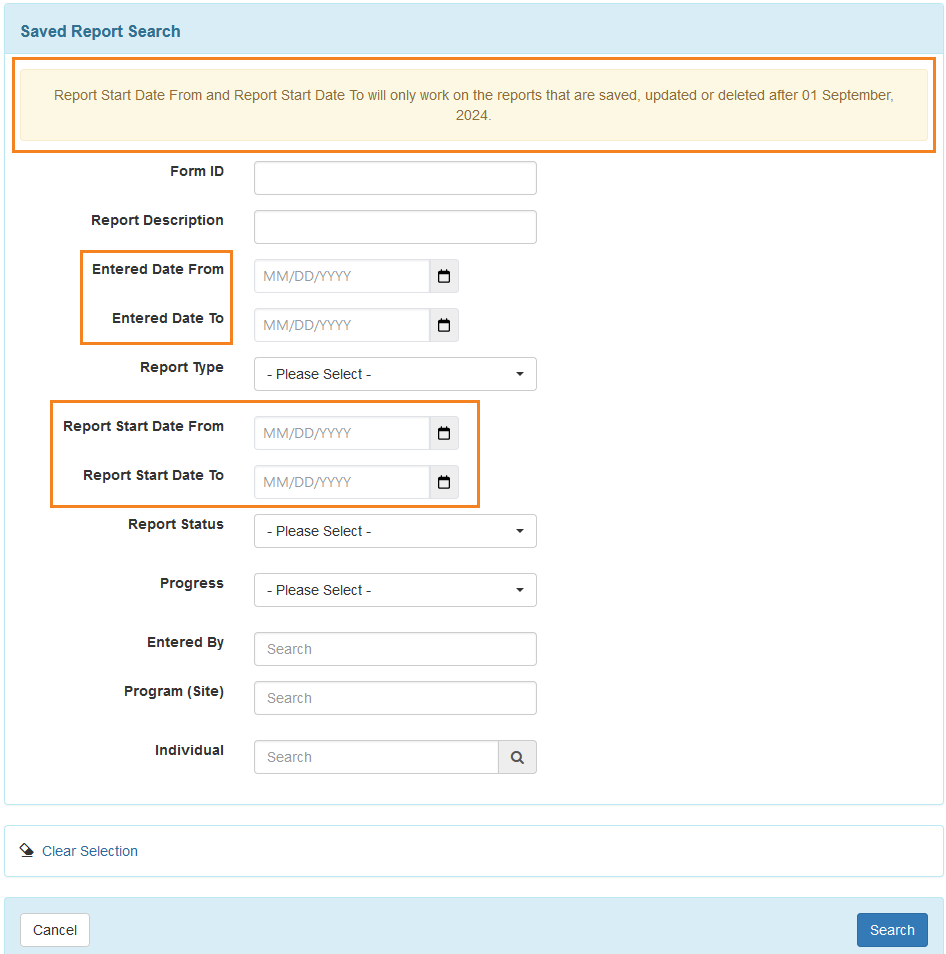Focus the Report Description input field

click(395, 227)
